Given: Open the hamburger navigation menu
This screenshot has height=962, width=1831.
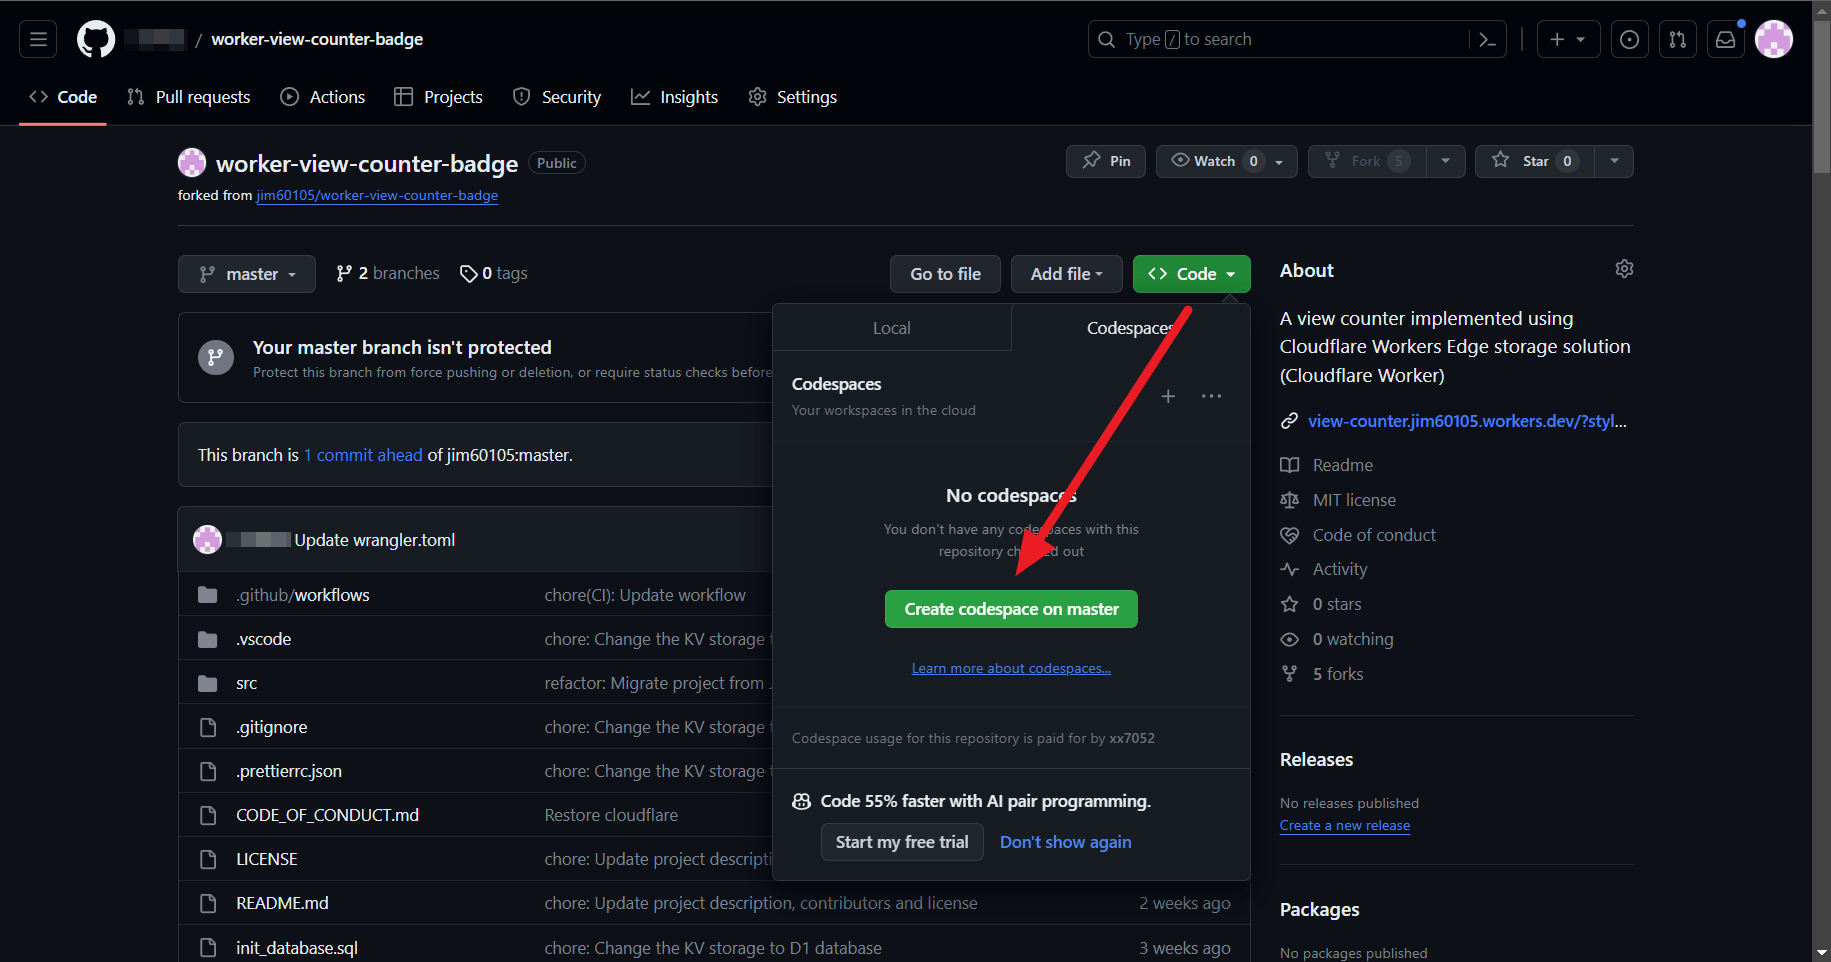Looking at the screenshot, I should point(38,40).
